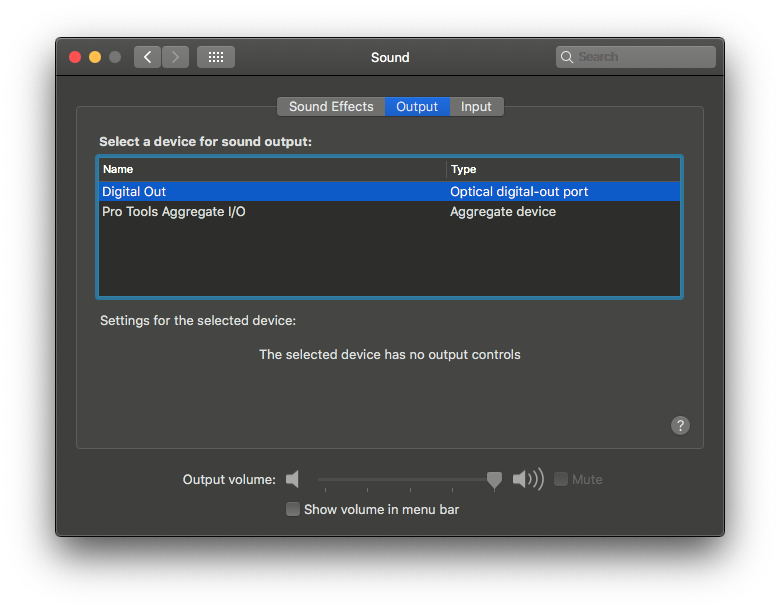Click the search magnifier icon

[x=567, y=57]
